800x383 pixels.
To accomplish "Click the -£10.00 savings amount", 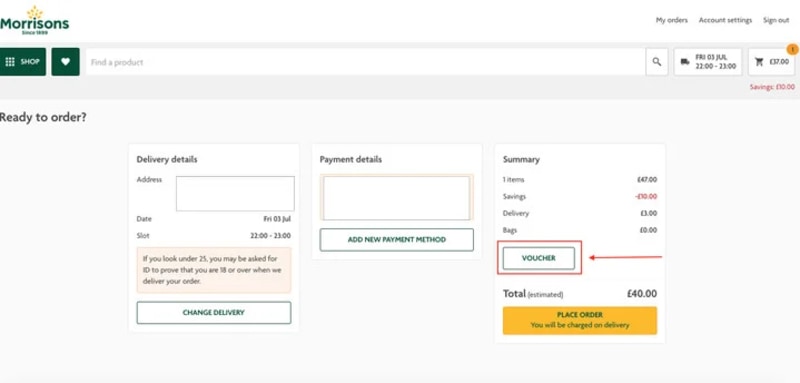I will 646,196.
